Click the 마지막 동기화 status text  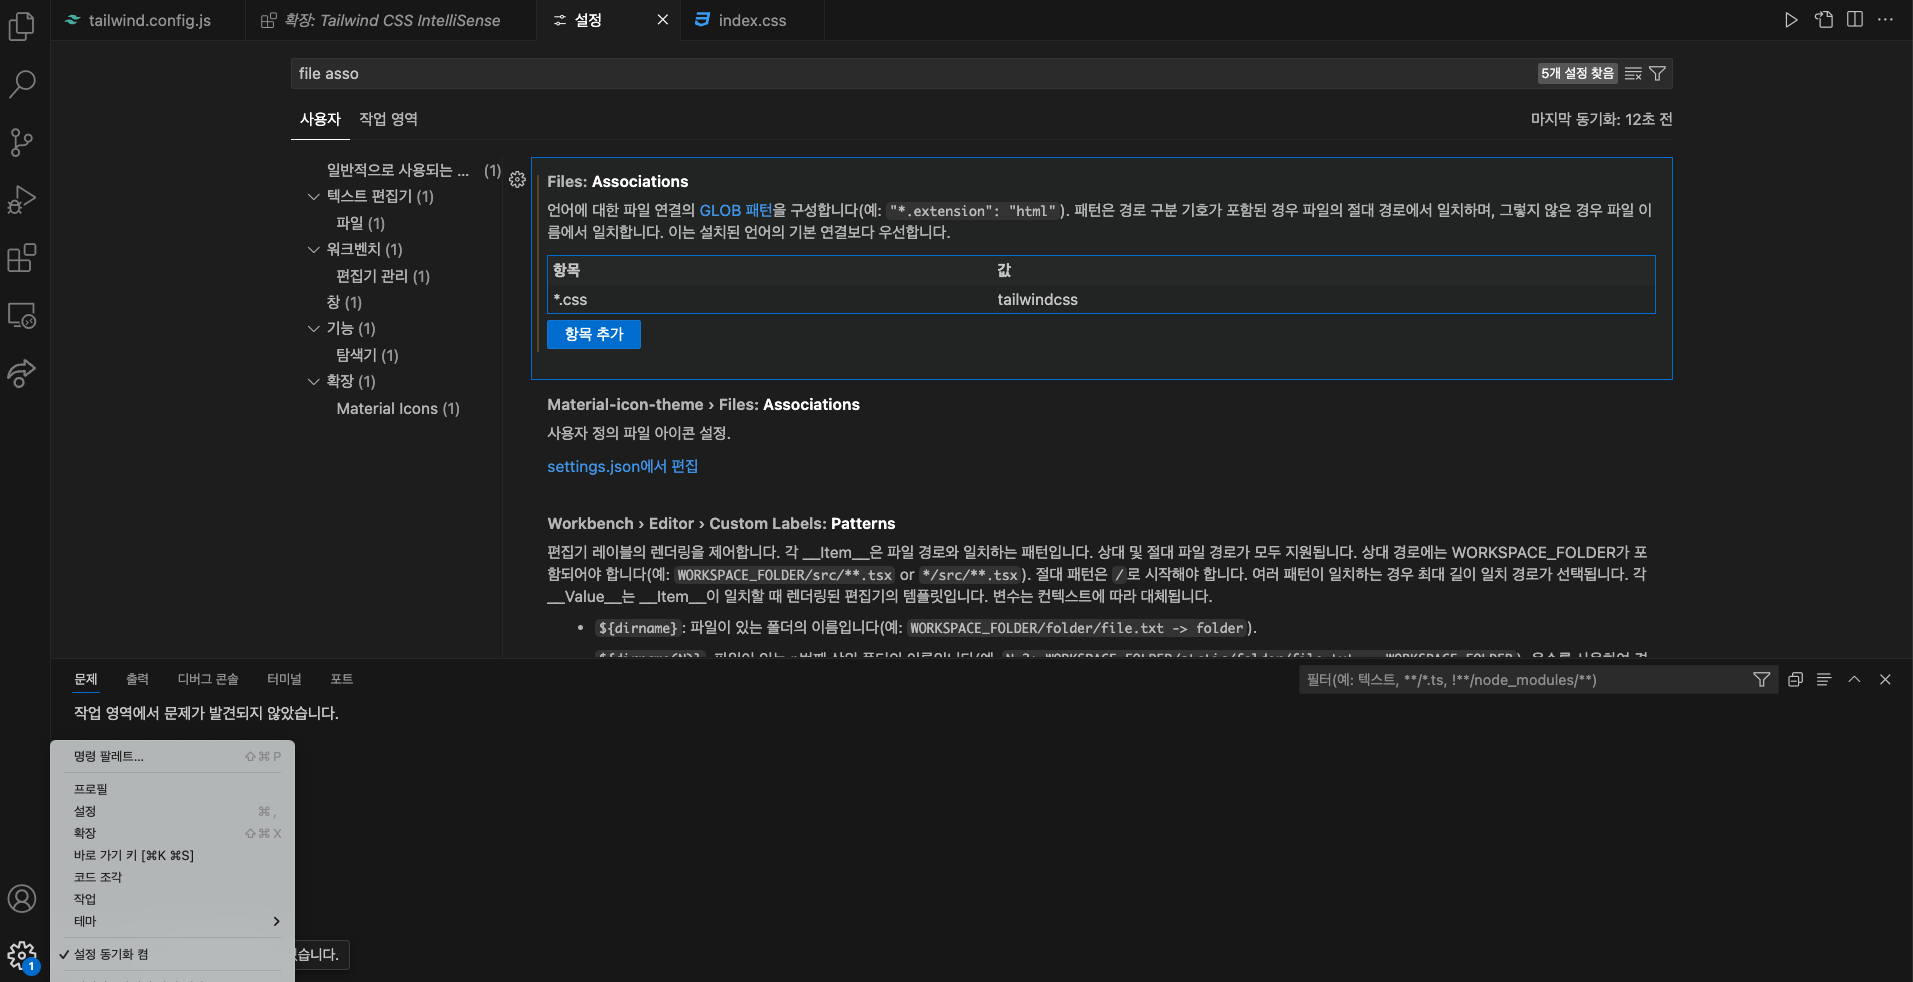coord(1601,119)
